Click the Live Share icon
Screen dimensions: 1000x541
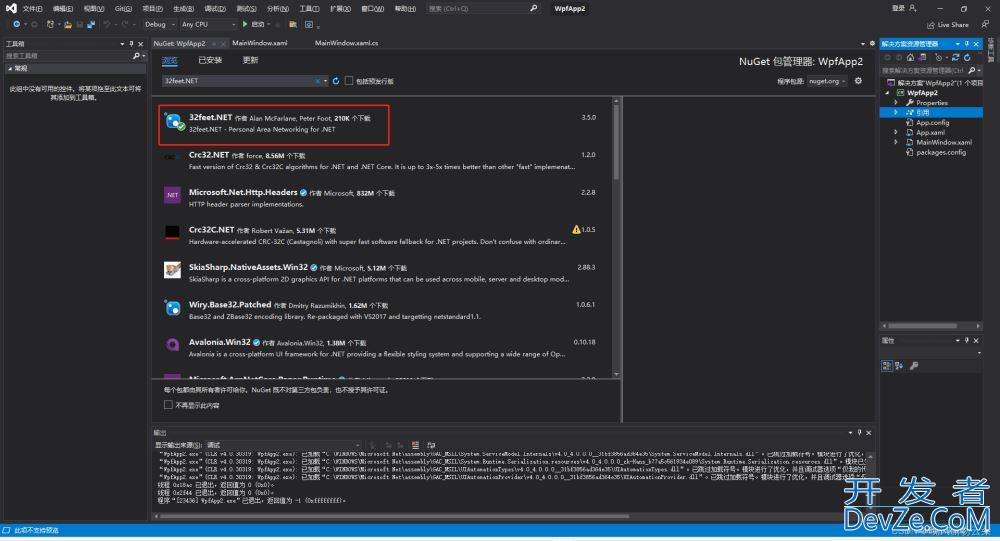[930, 25]
